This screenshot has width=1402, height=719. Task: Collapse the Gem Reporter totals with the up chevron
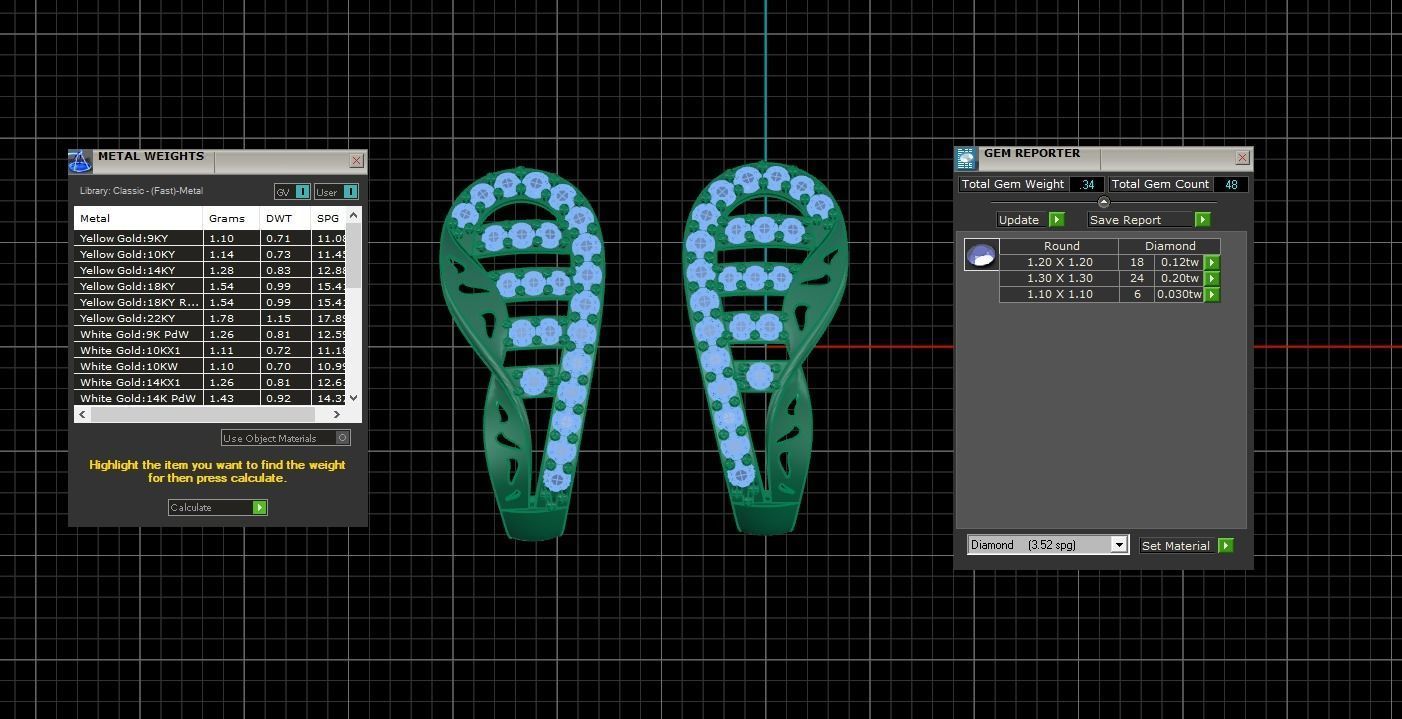click(x=1104, y=203)
